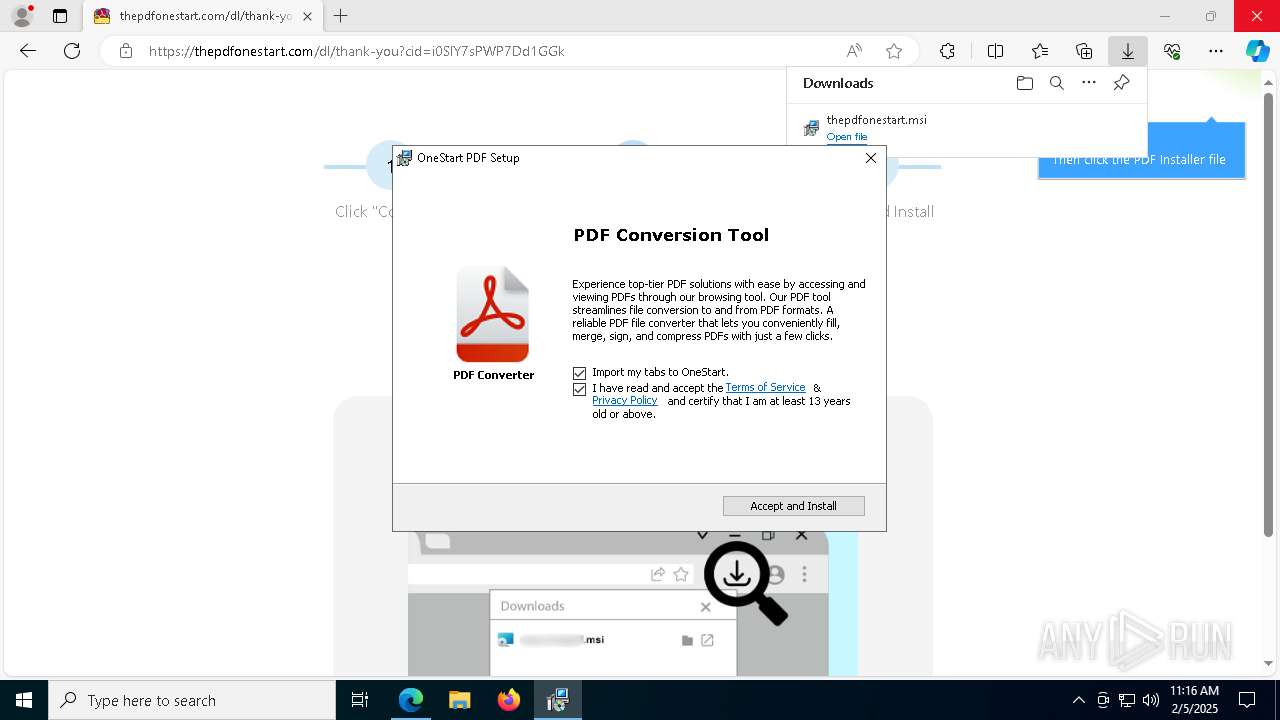The width and height of the screenshot is (1280, 720).
Task: Open network status tray icon
Action: coord(1127,700)
